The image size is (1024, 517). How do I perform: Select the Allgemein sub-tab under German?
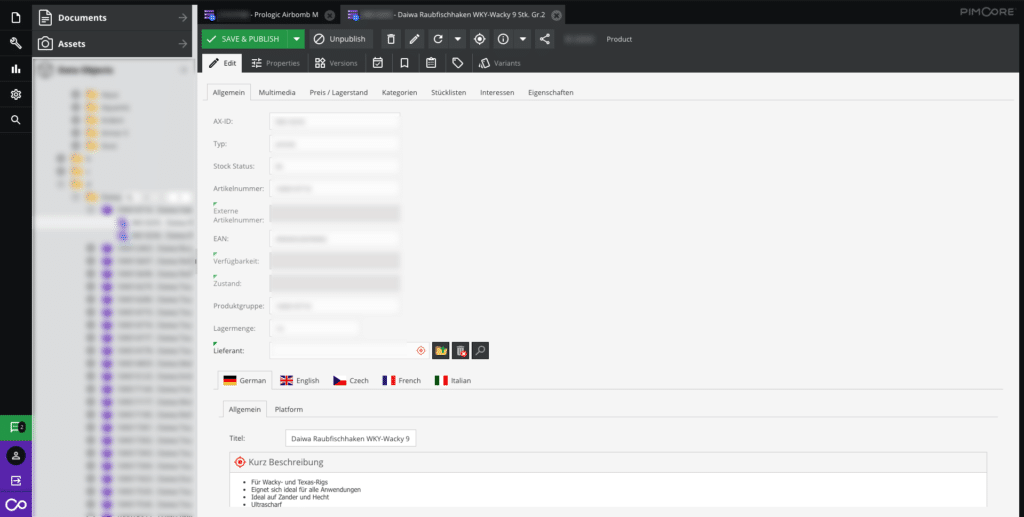(245, 409)
